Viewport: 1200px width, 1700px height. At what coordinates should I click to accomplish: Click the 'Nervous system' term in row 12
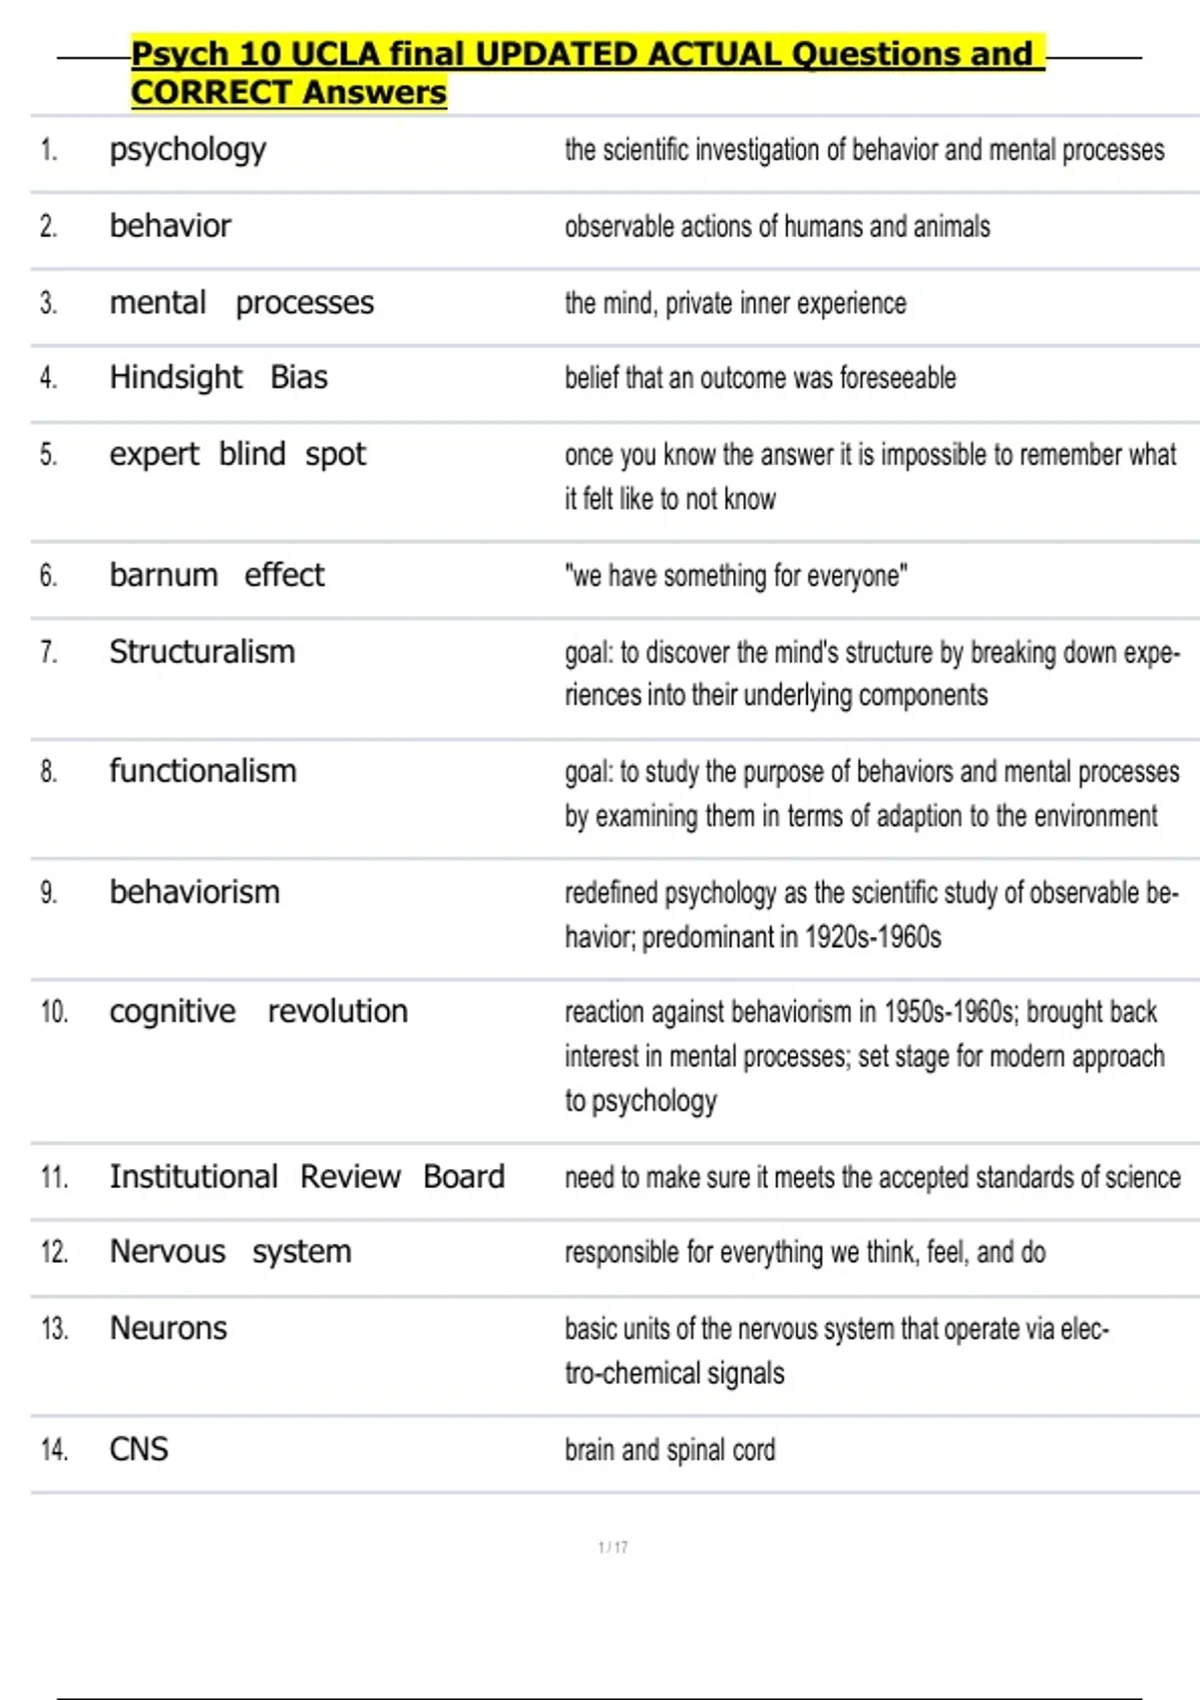[x=231, y=1252]
